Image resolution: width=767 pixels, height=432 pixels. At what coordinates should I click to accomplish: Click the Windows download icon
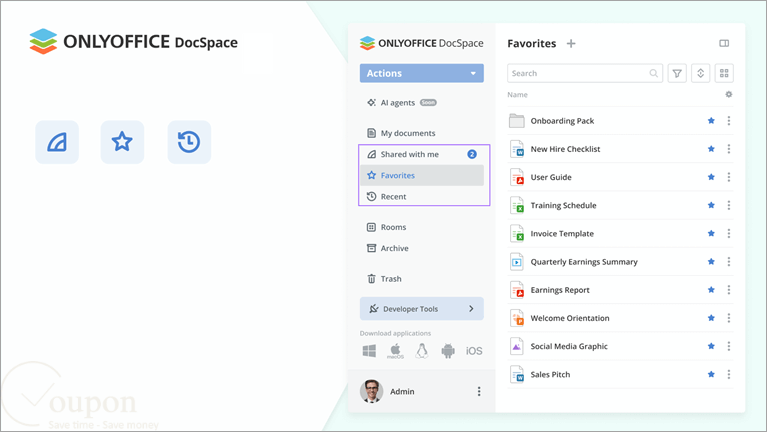click(369, 351)
